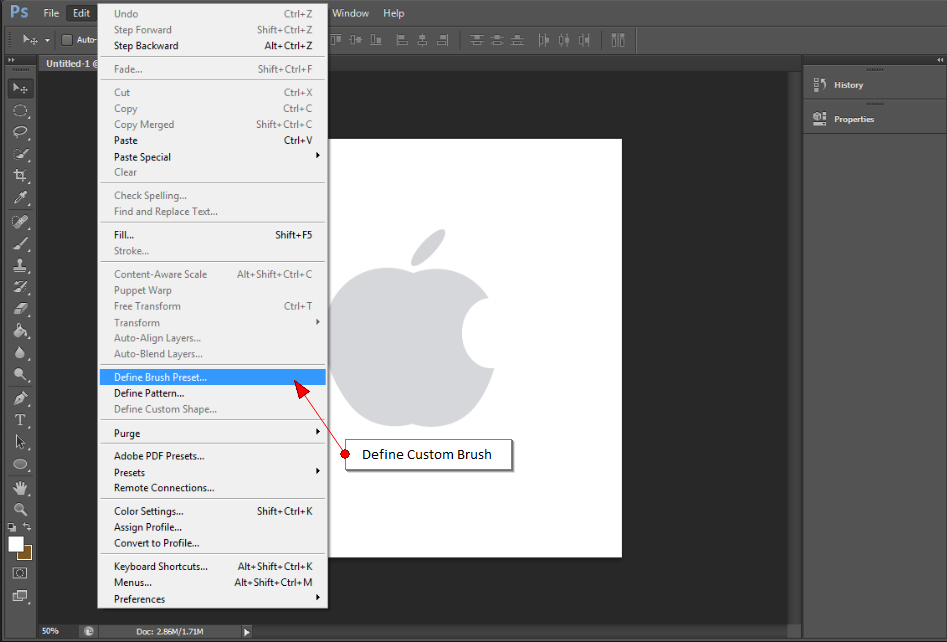The height and width of the screenshot is (642, 947).
Task: Select the Hand tool
Action: (20, 487)
